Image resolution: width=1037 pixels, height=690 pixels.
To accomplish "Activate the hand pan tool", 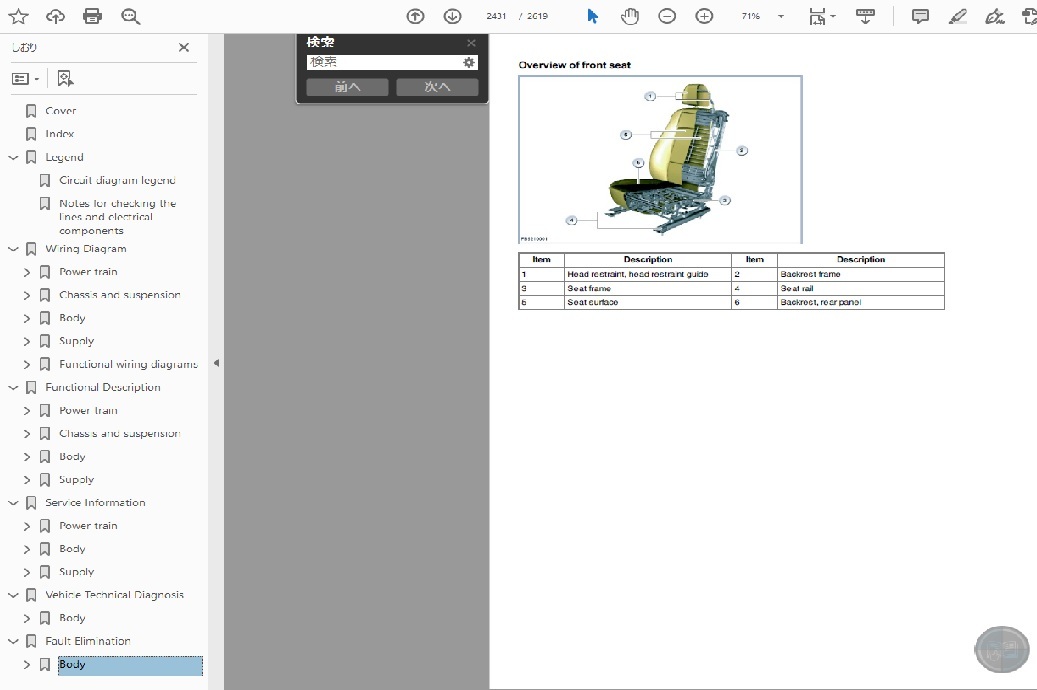I will pyautogui.click(x=630, y=16).
